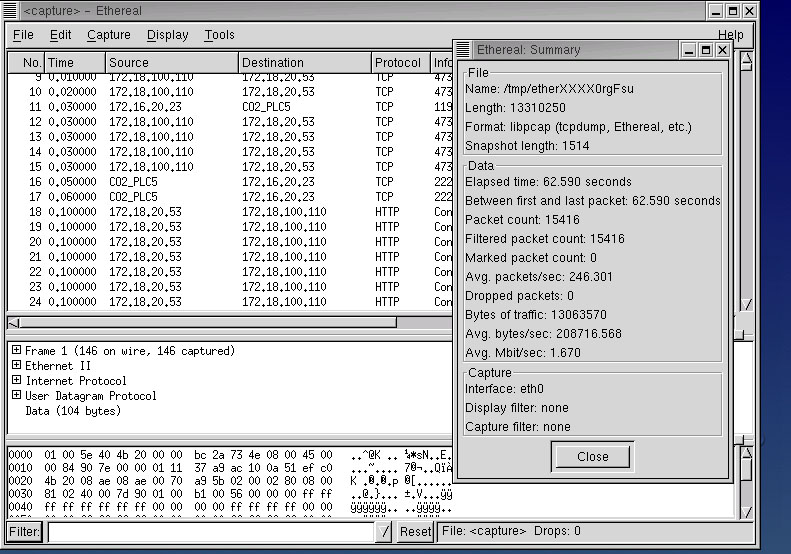Click the hex pane vertical scrollbar thumb

pyautogui.click(x=747, y=470)
